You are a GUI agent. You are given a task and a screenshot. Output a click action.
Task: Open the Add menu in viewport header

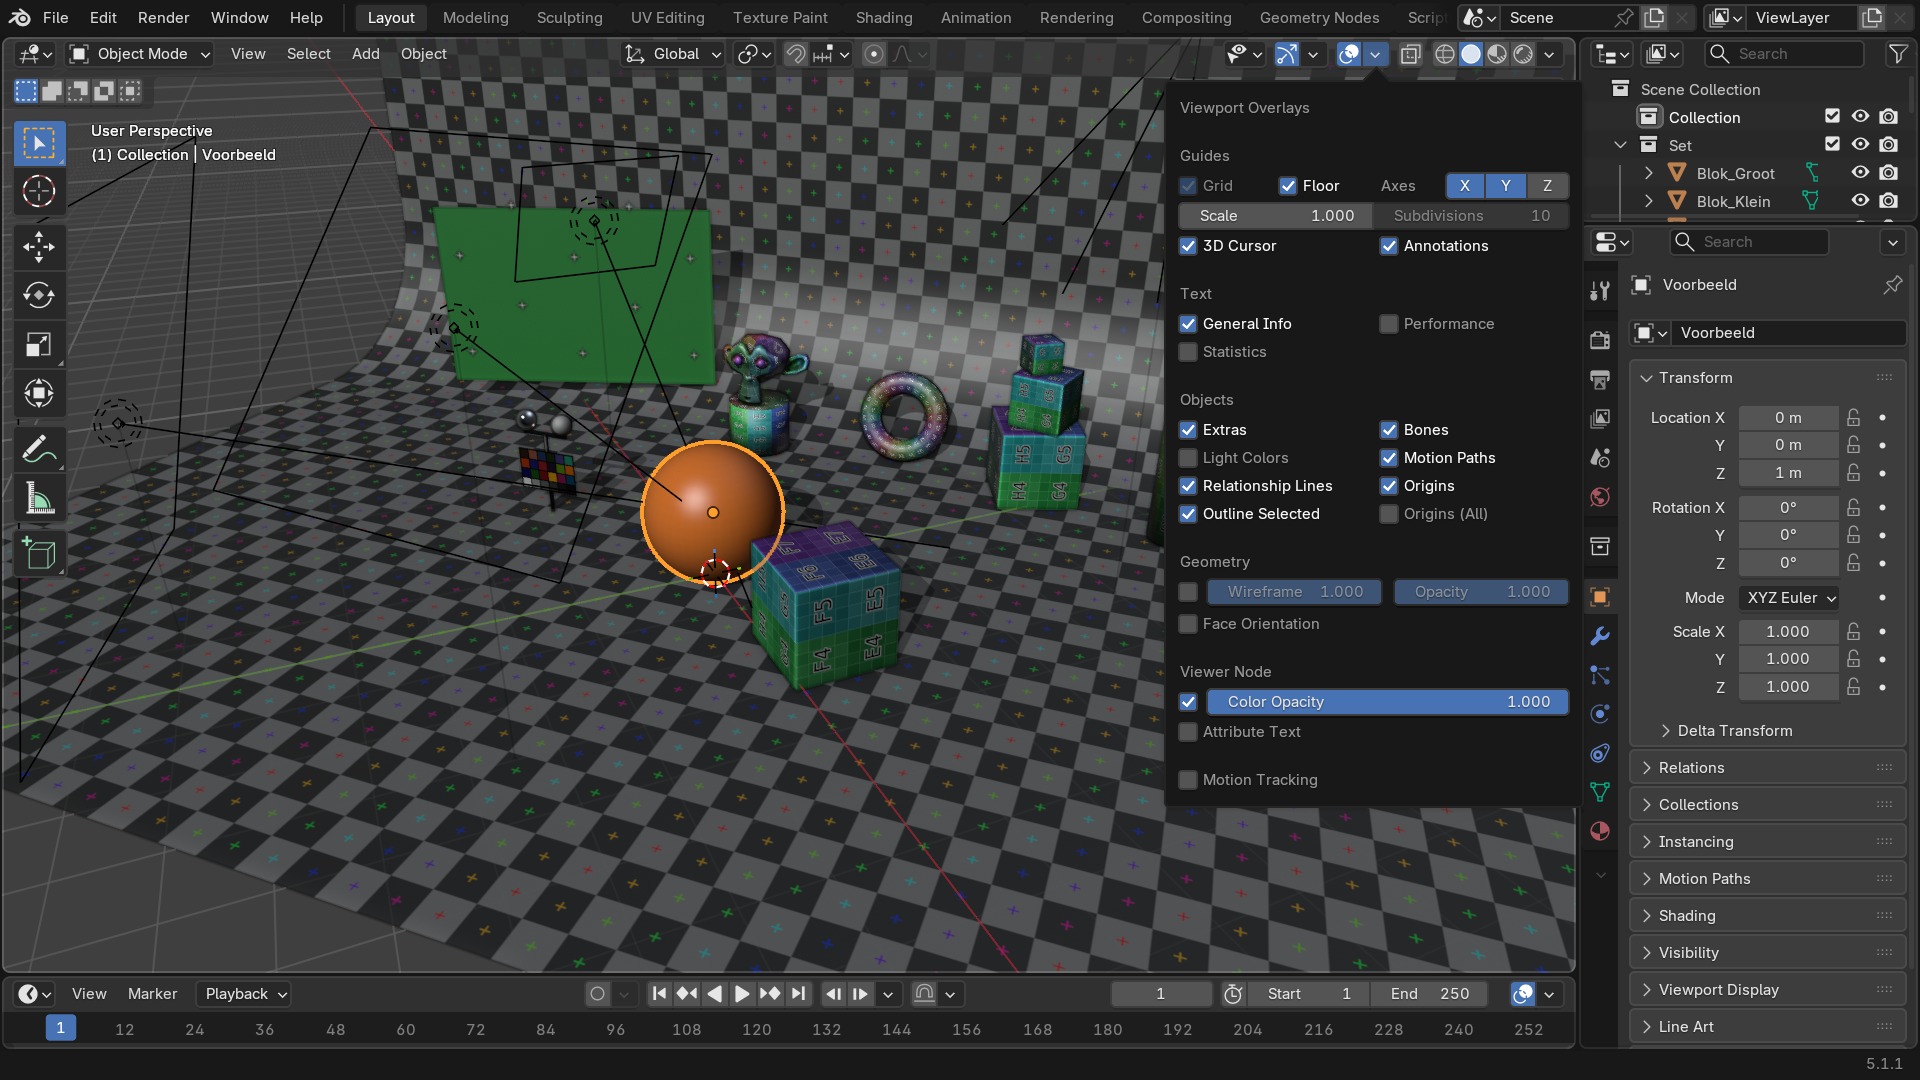coord(365,54)
